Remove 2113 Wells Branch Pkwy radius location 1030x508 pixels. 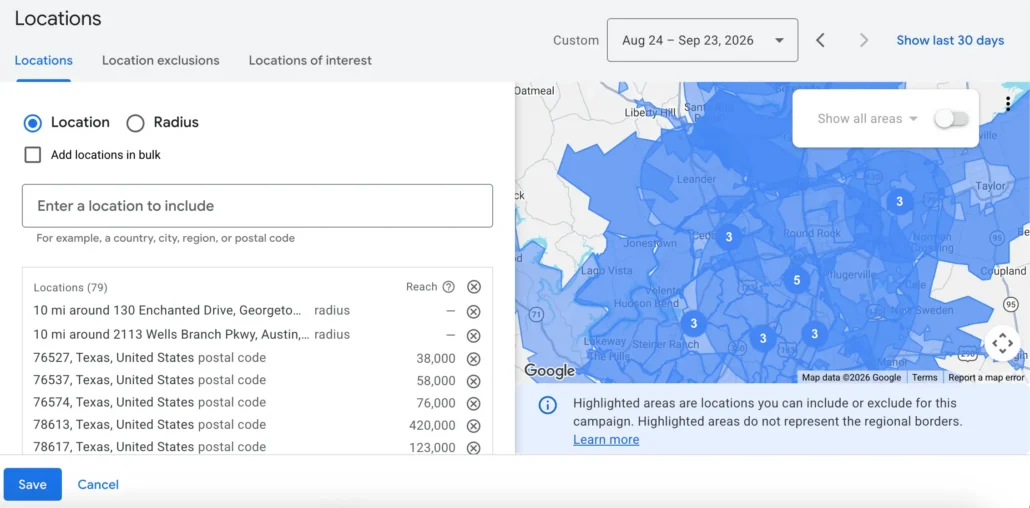(473, 336)
